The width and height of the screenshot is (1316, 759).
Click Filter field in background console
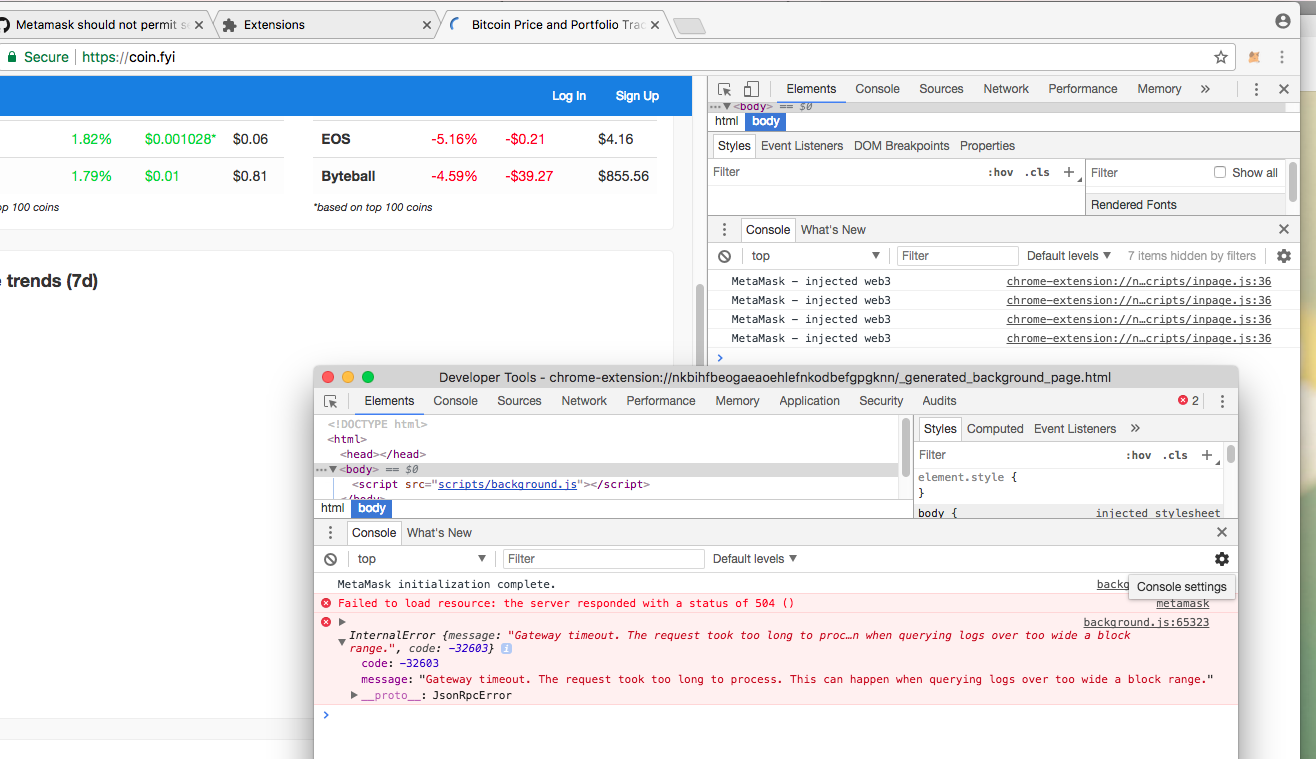tap(604, 559)
